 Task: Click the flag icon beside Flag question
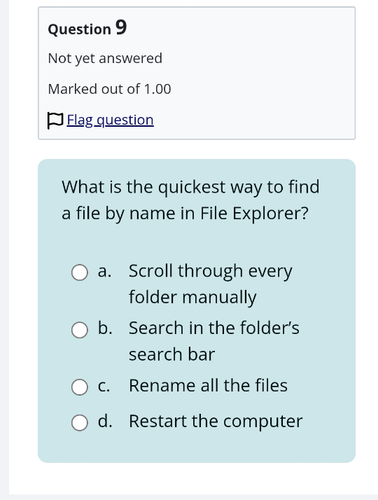click(55, 120)
